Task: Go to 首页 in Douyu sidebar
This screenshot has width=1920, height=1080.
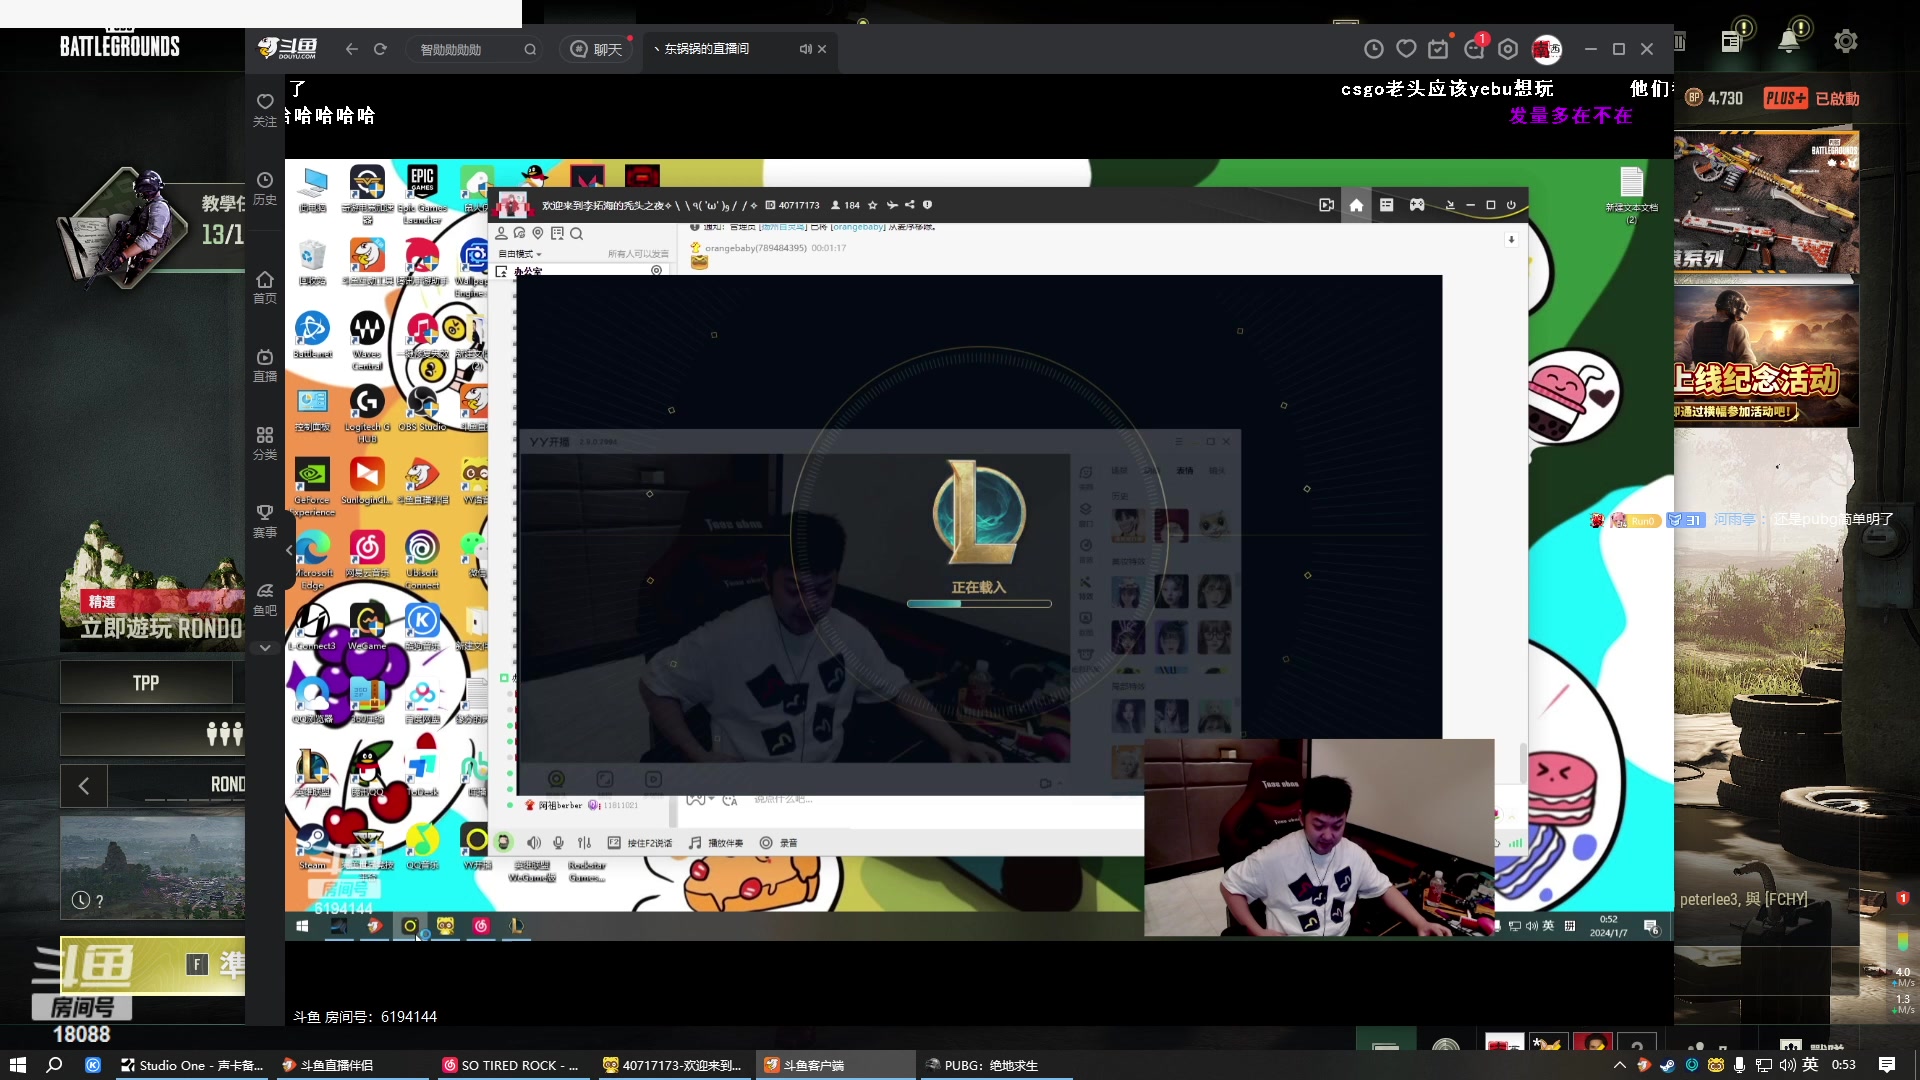Action: (265, 287)
